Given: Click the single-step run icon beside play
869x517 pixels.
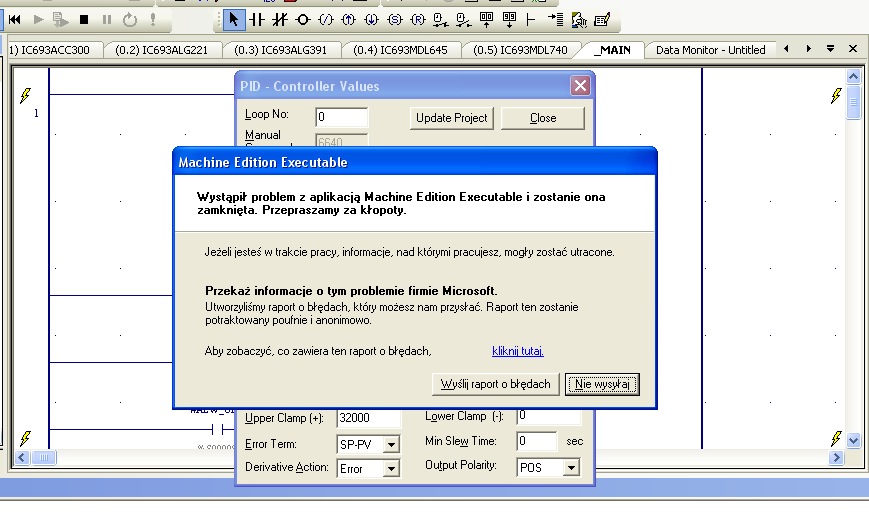Looking at the screenshot, I should (60, 20).
